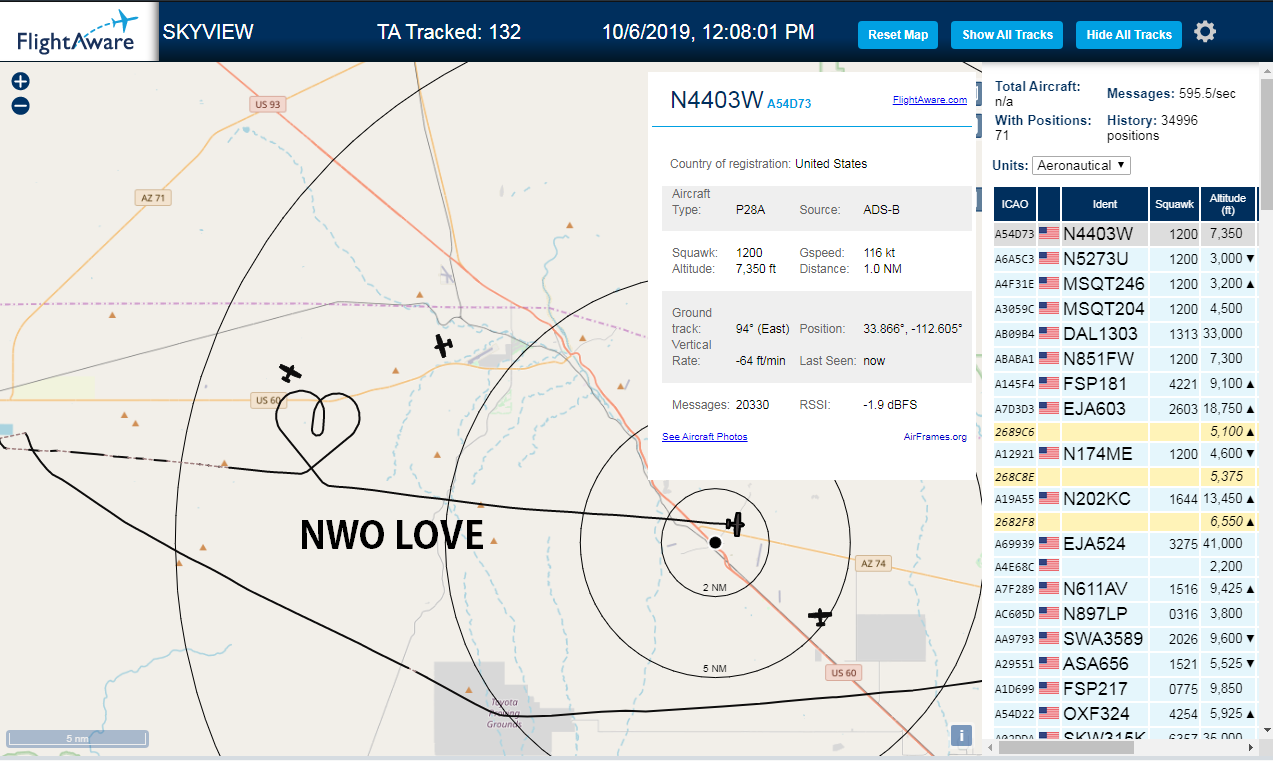Select the N851FW row in aircraft list
The width and height of the screenshot is (1273, 761).
tap(1125, 358)
